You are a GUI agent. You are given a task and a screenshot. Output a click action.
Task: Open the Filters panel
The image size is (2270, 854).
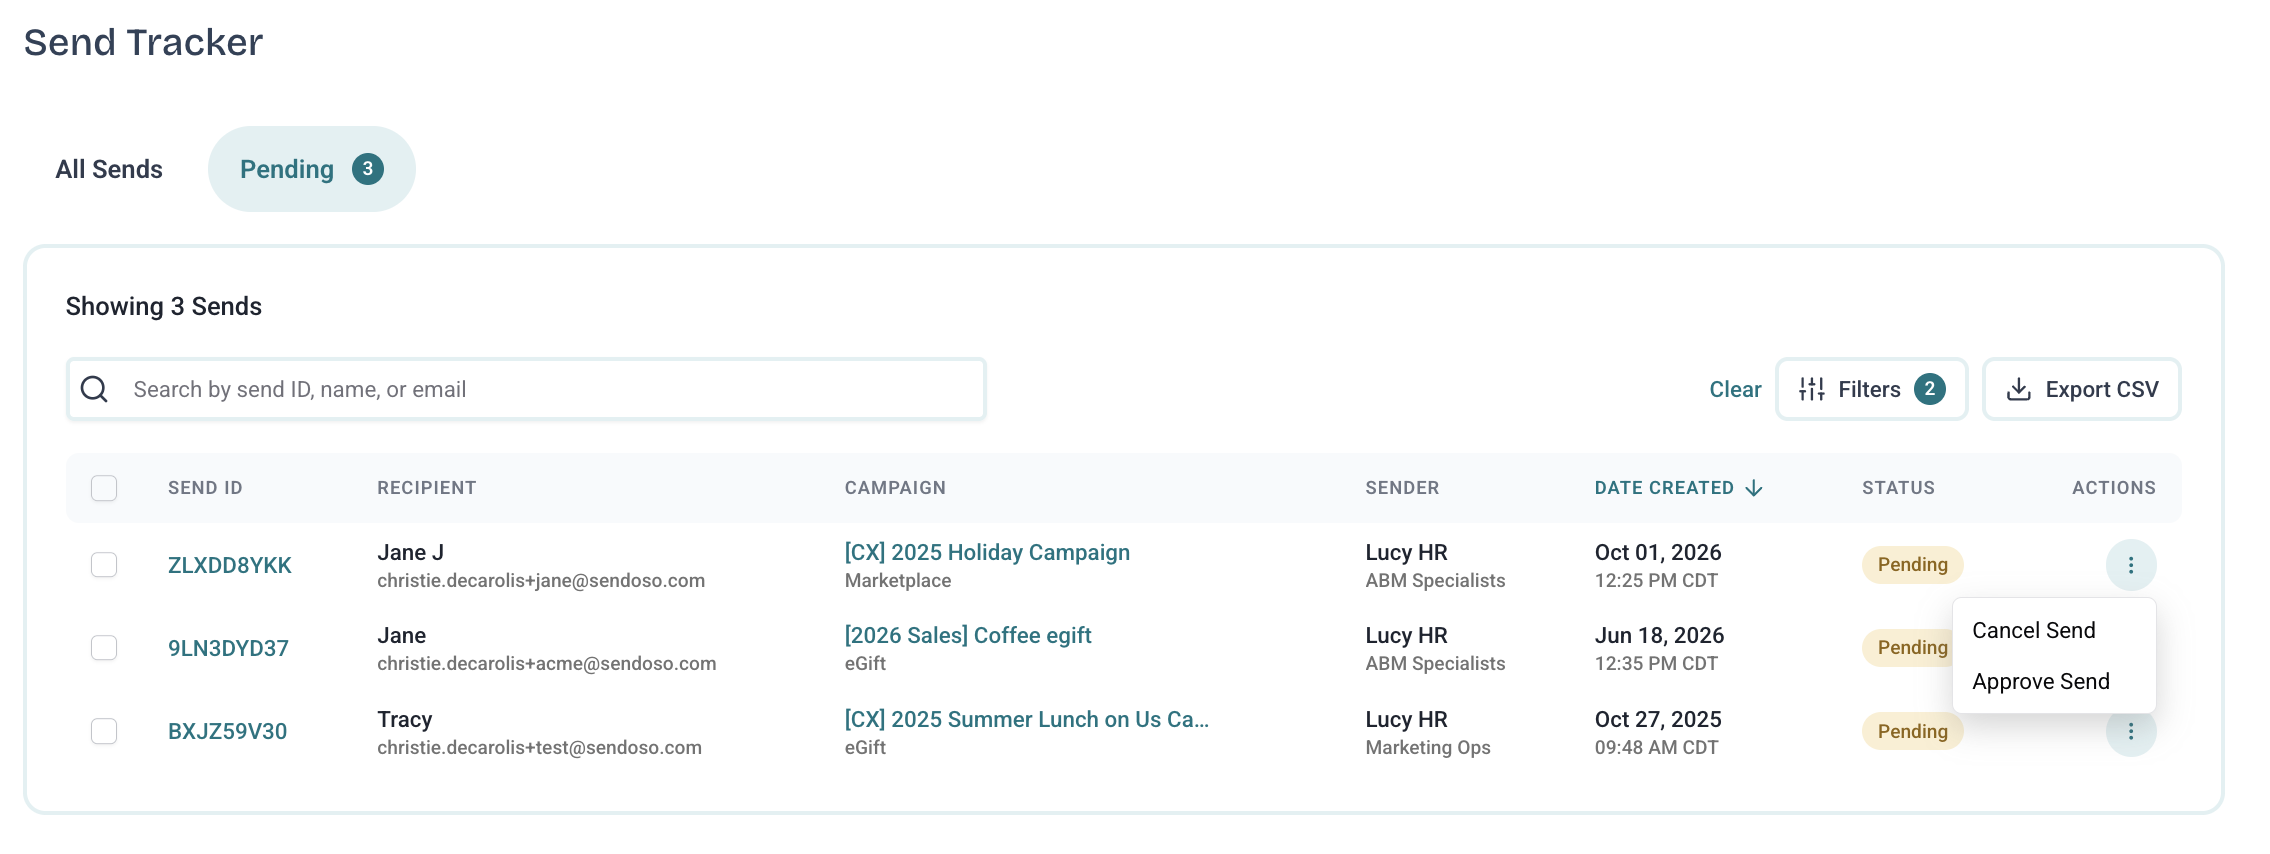click(x=1871, y=389)
